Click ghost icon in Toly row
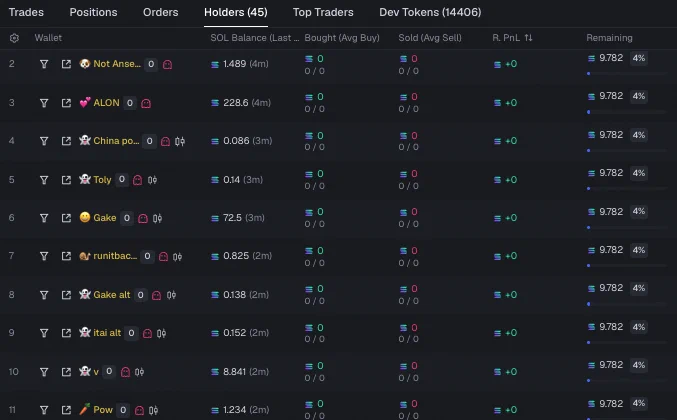677x420 pixels. (x=137, y=180)
